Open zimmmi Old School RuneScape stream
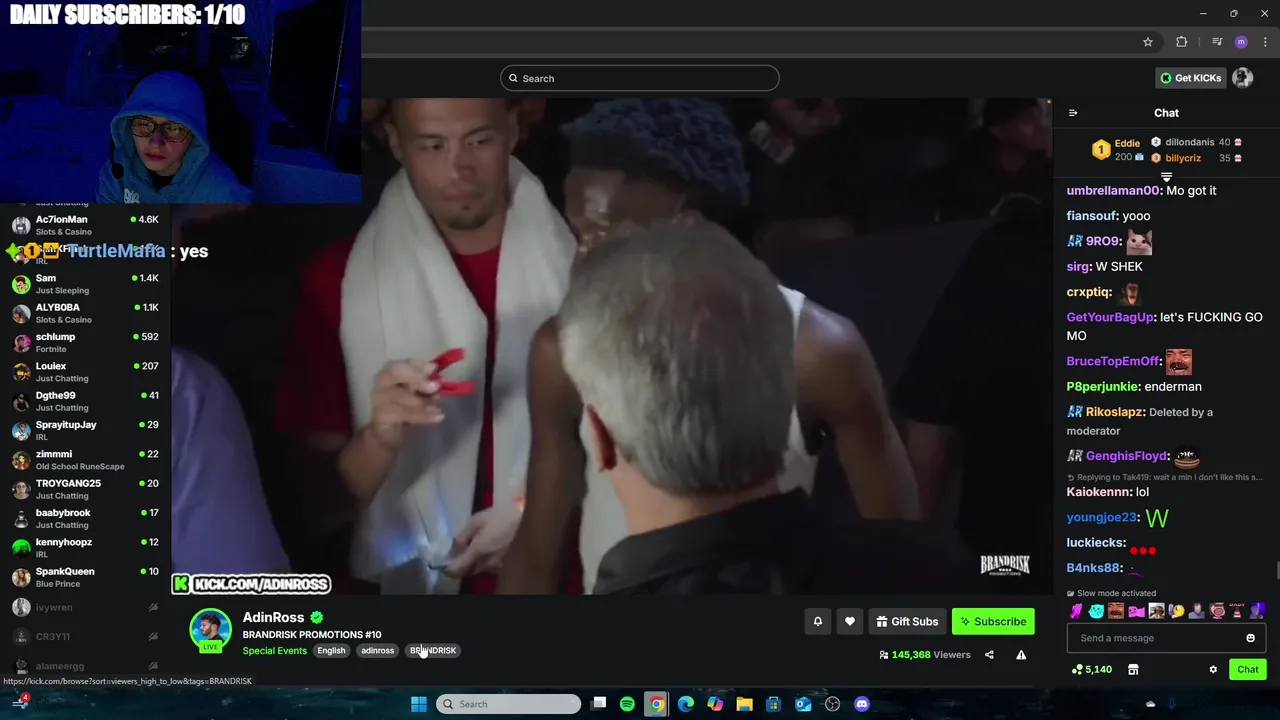This screenshot has height=720, width=1280. (86, 460)
